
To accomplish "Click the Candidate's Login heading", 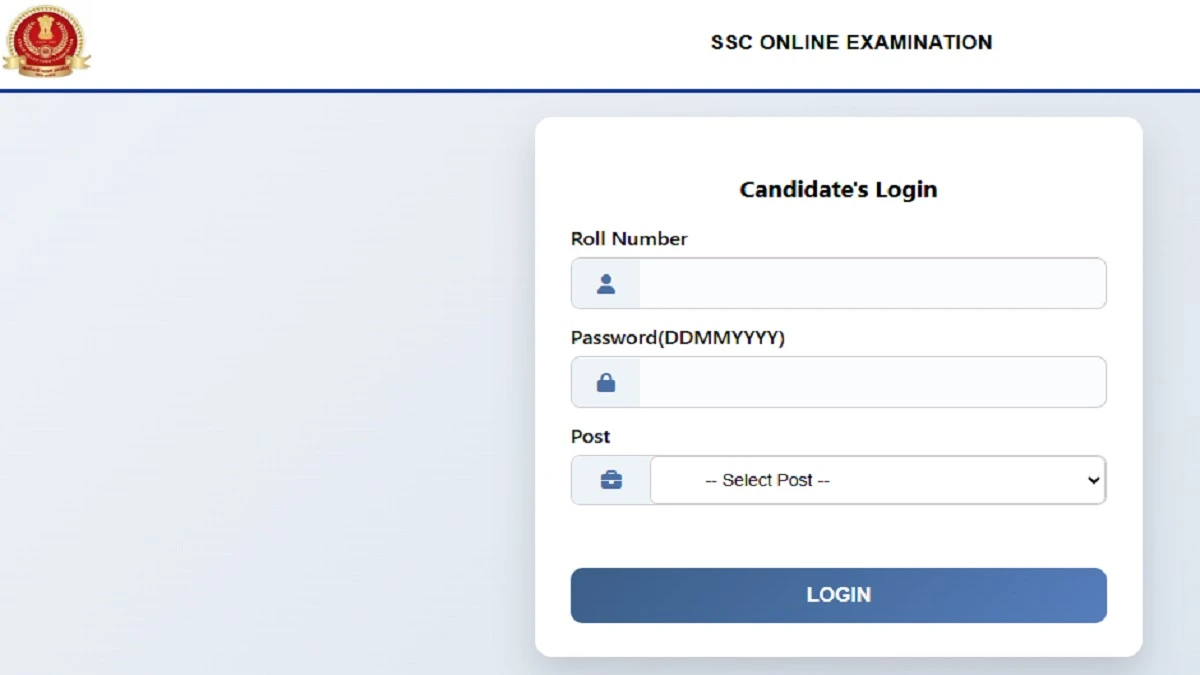I will tap(838, 189).
